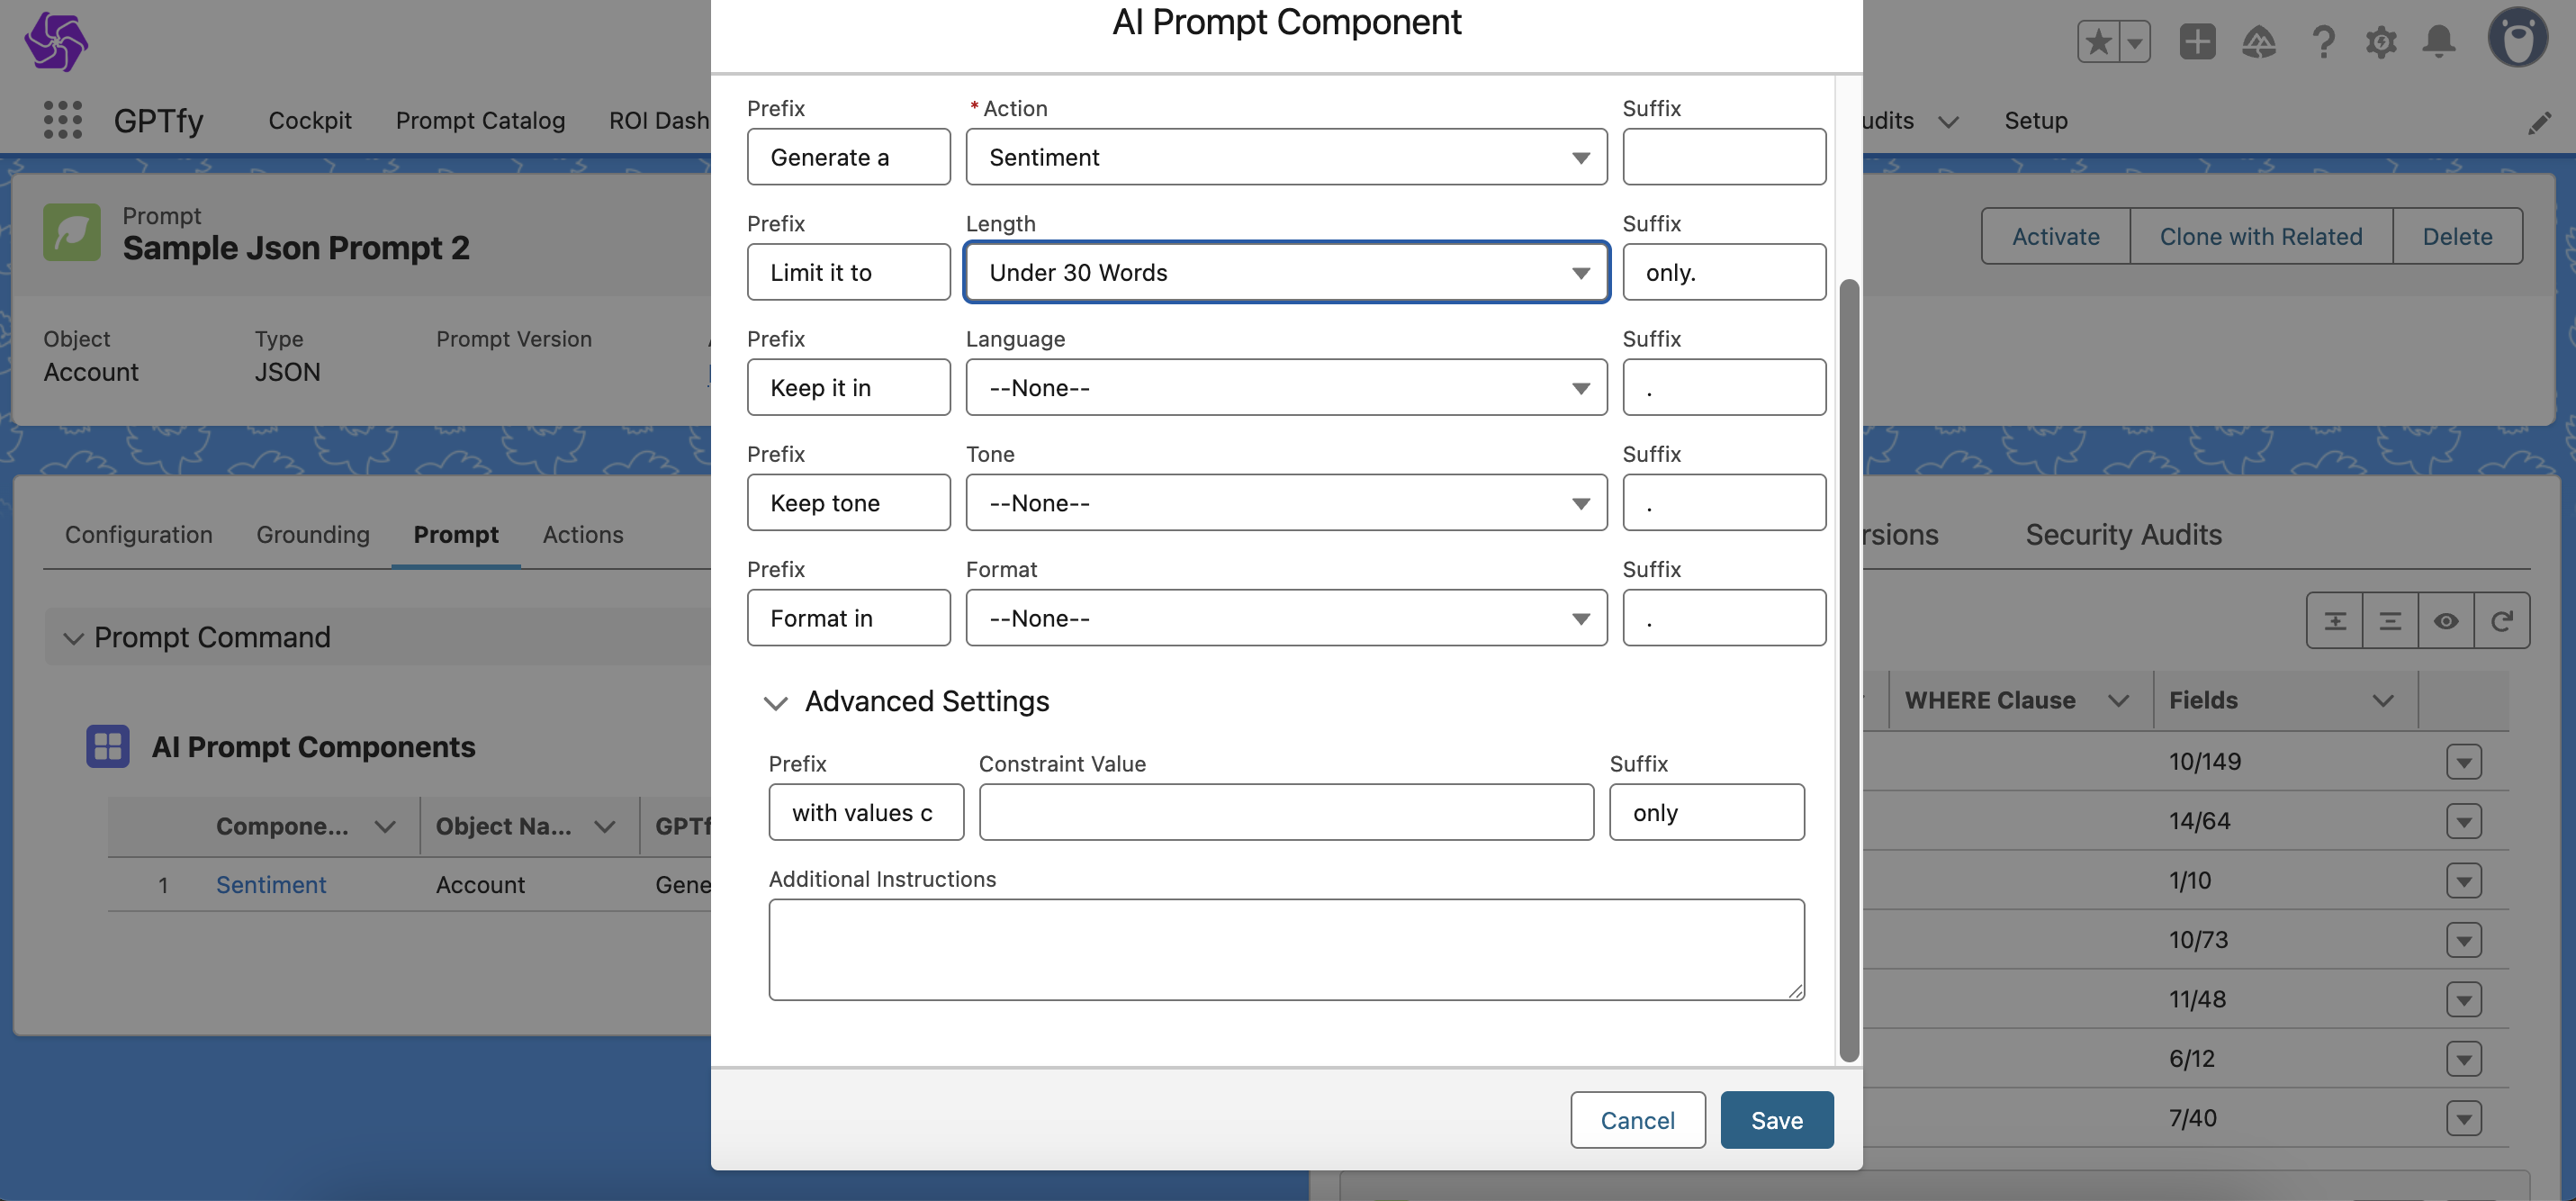Image resolution: width=2576 pixels, height=1201 pixels.
Task: Click the Action Prefix field 'Generate a'
Action: [x=848, y=157]
